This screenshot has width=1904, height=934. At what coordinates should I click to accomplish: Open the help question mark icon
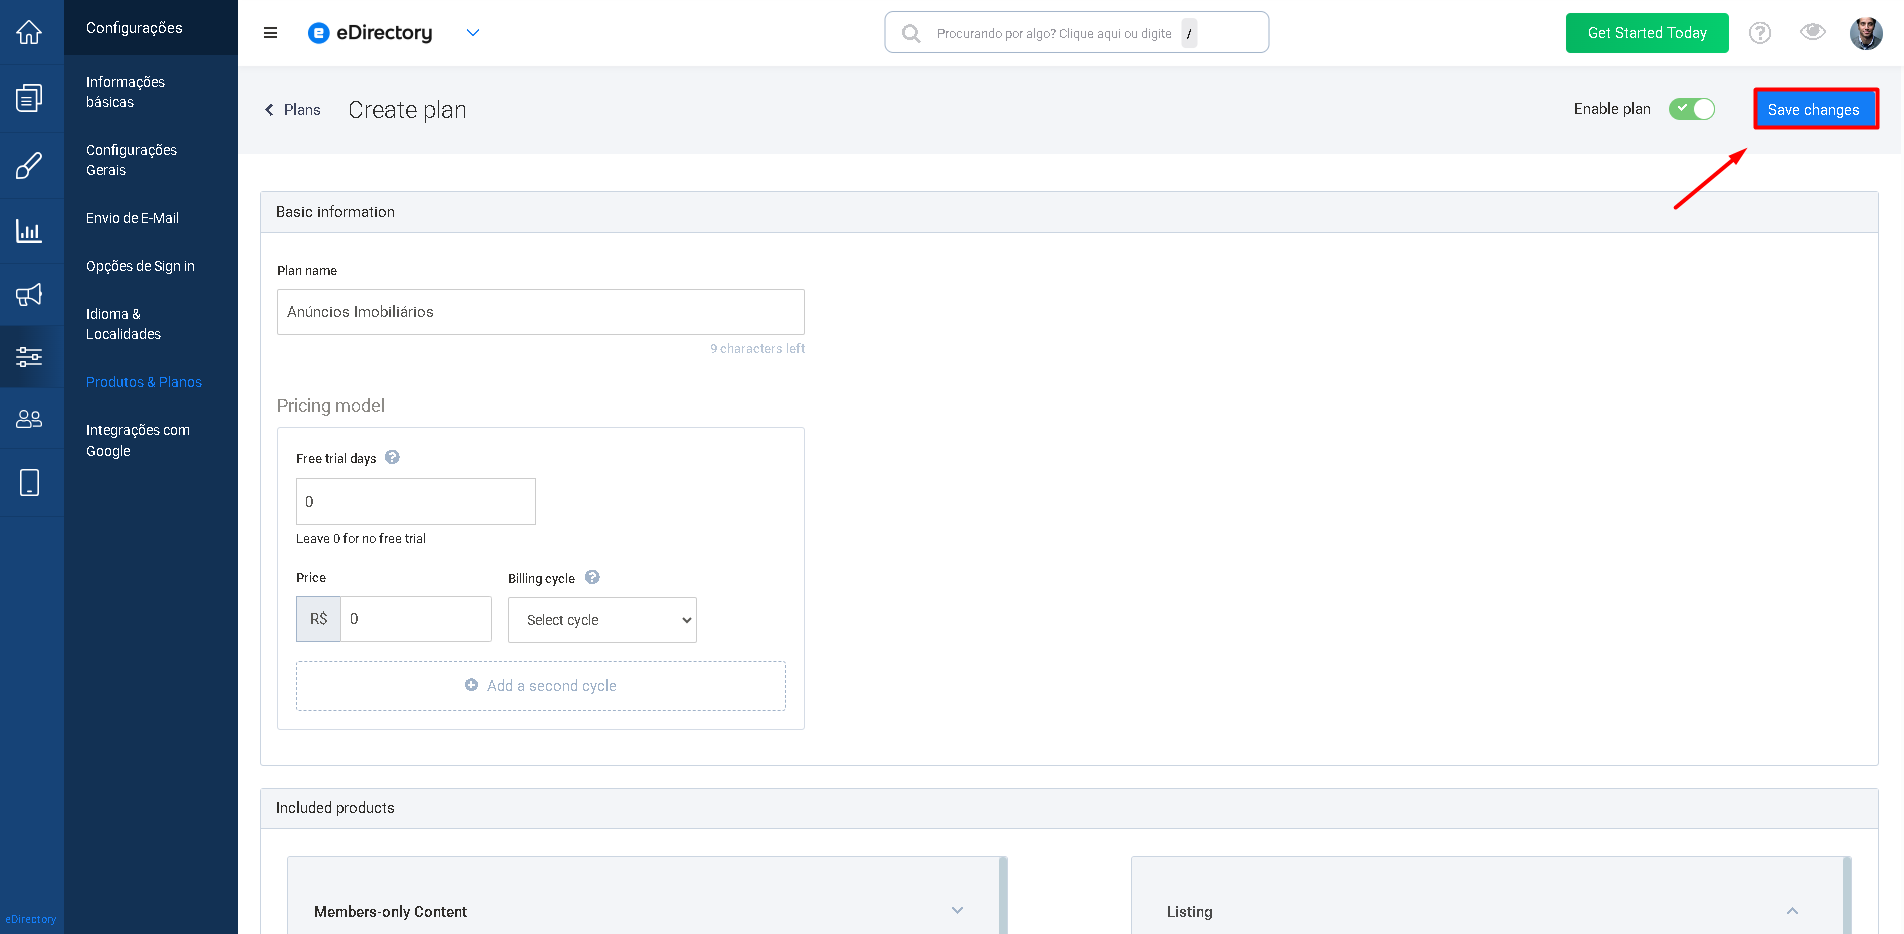coord(1760,33)
